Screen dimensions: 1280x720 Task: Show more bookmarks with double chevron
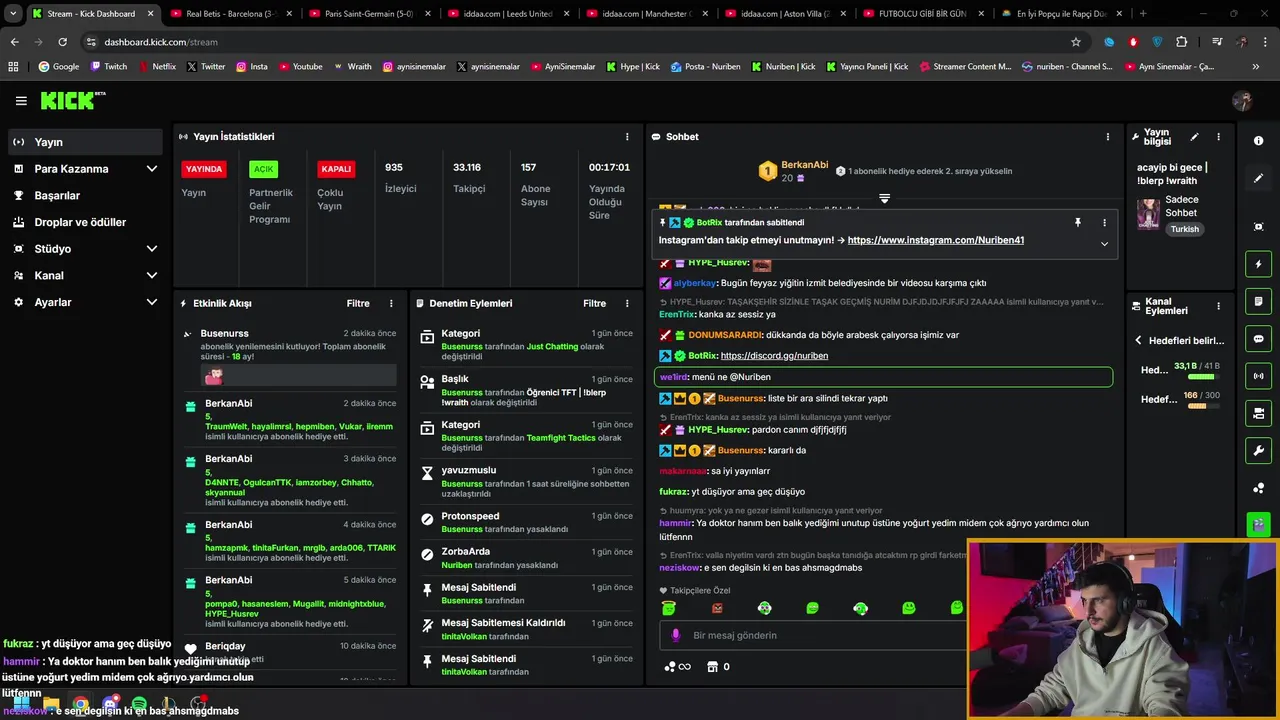[1256, 67]
